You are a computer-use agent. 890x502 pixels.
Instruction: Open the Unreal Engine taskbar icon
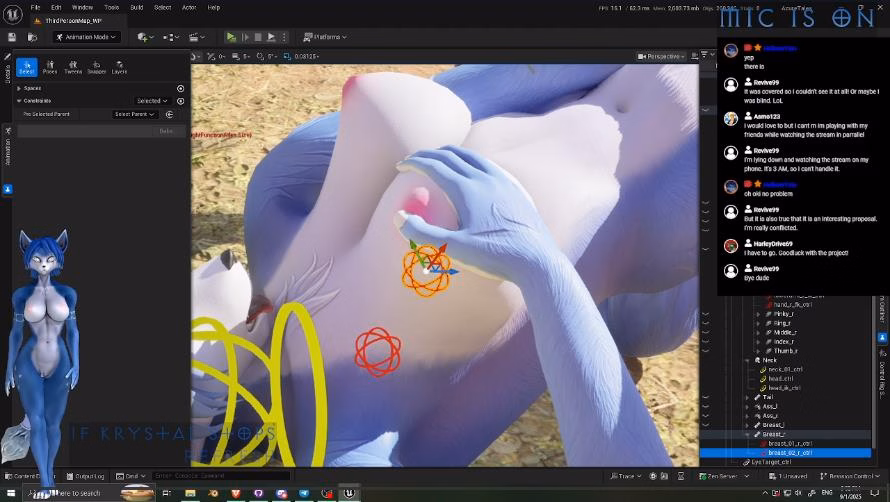coord(349,493)
